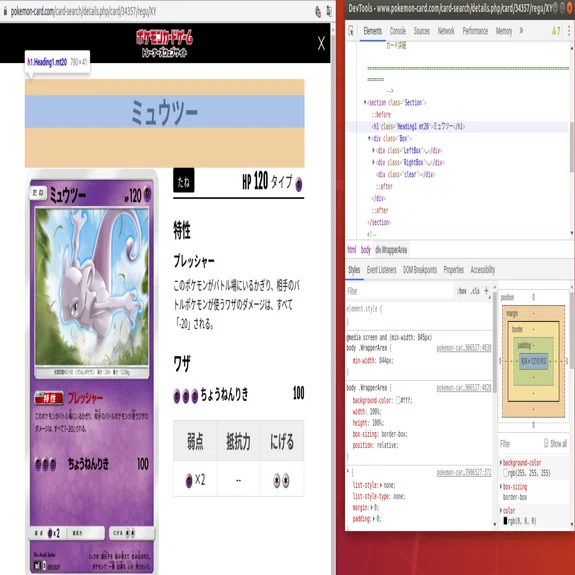The height and width of the screenshot is (575, 575).
Task: Select the div class clear node
Action: point(406,175)
